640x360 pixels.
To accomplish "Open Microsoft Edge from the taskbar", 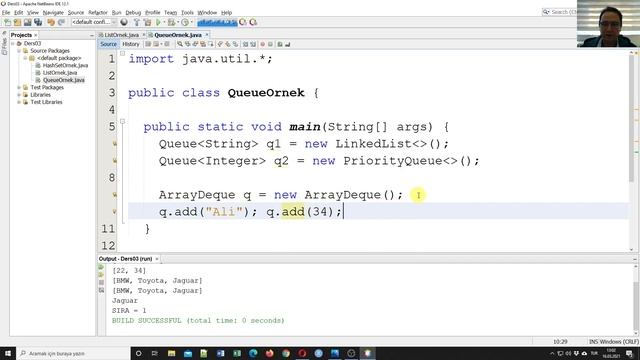I will [253, 353].
